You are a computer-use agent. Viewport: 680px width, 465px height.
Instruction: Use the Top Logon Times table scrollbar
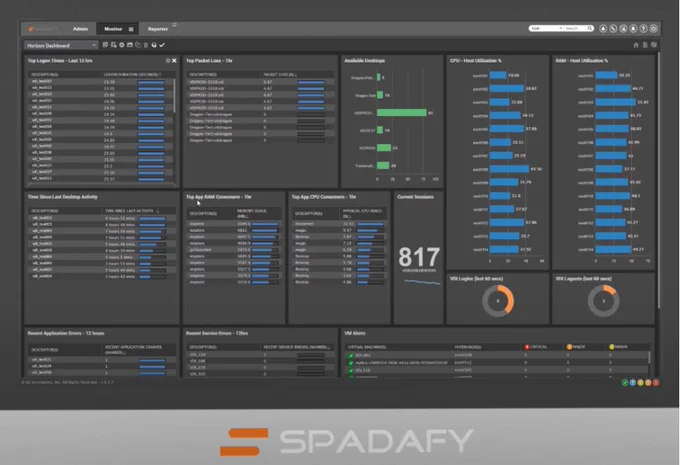coord(174,96)
